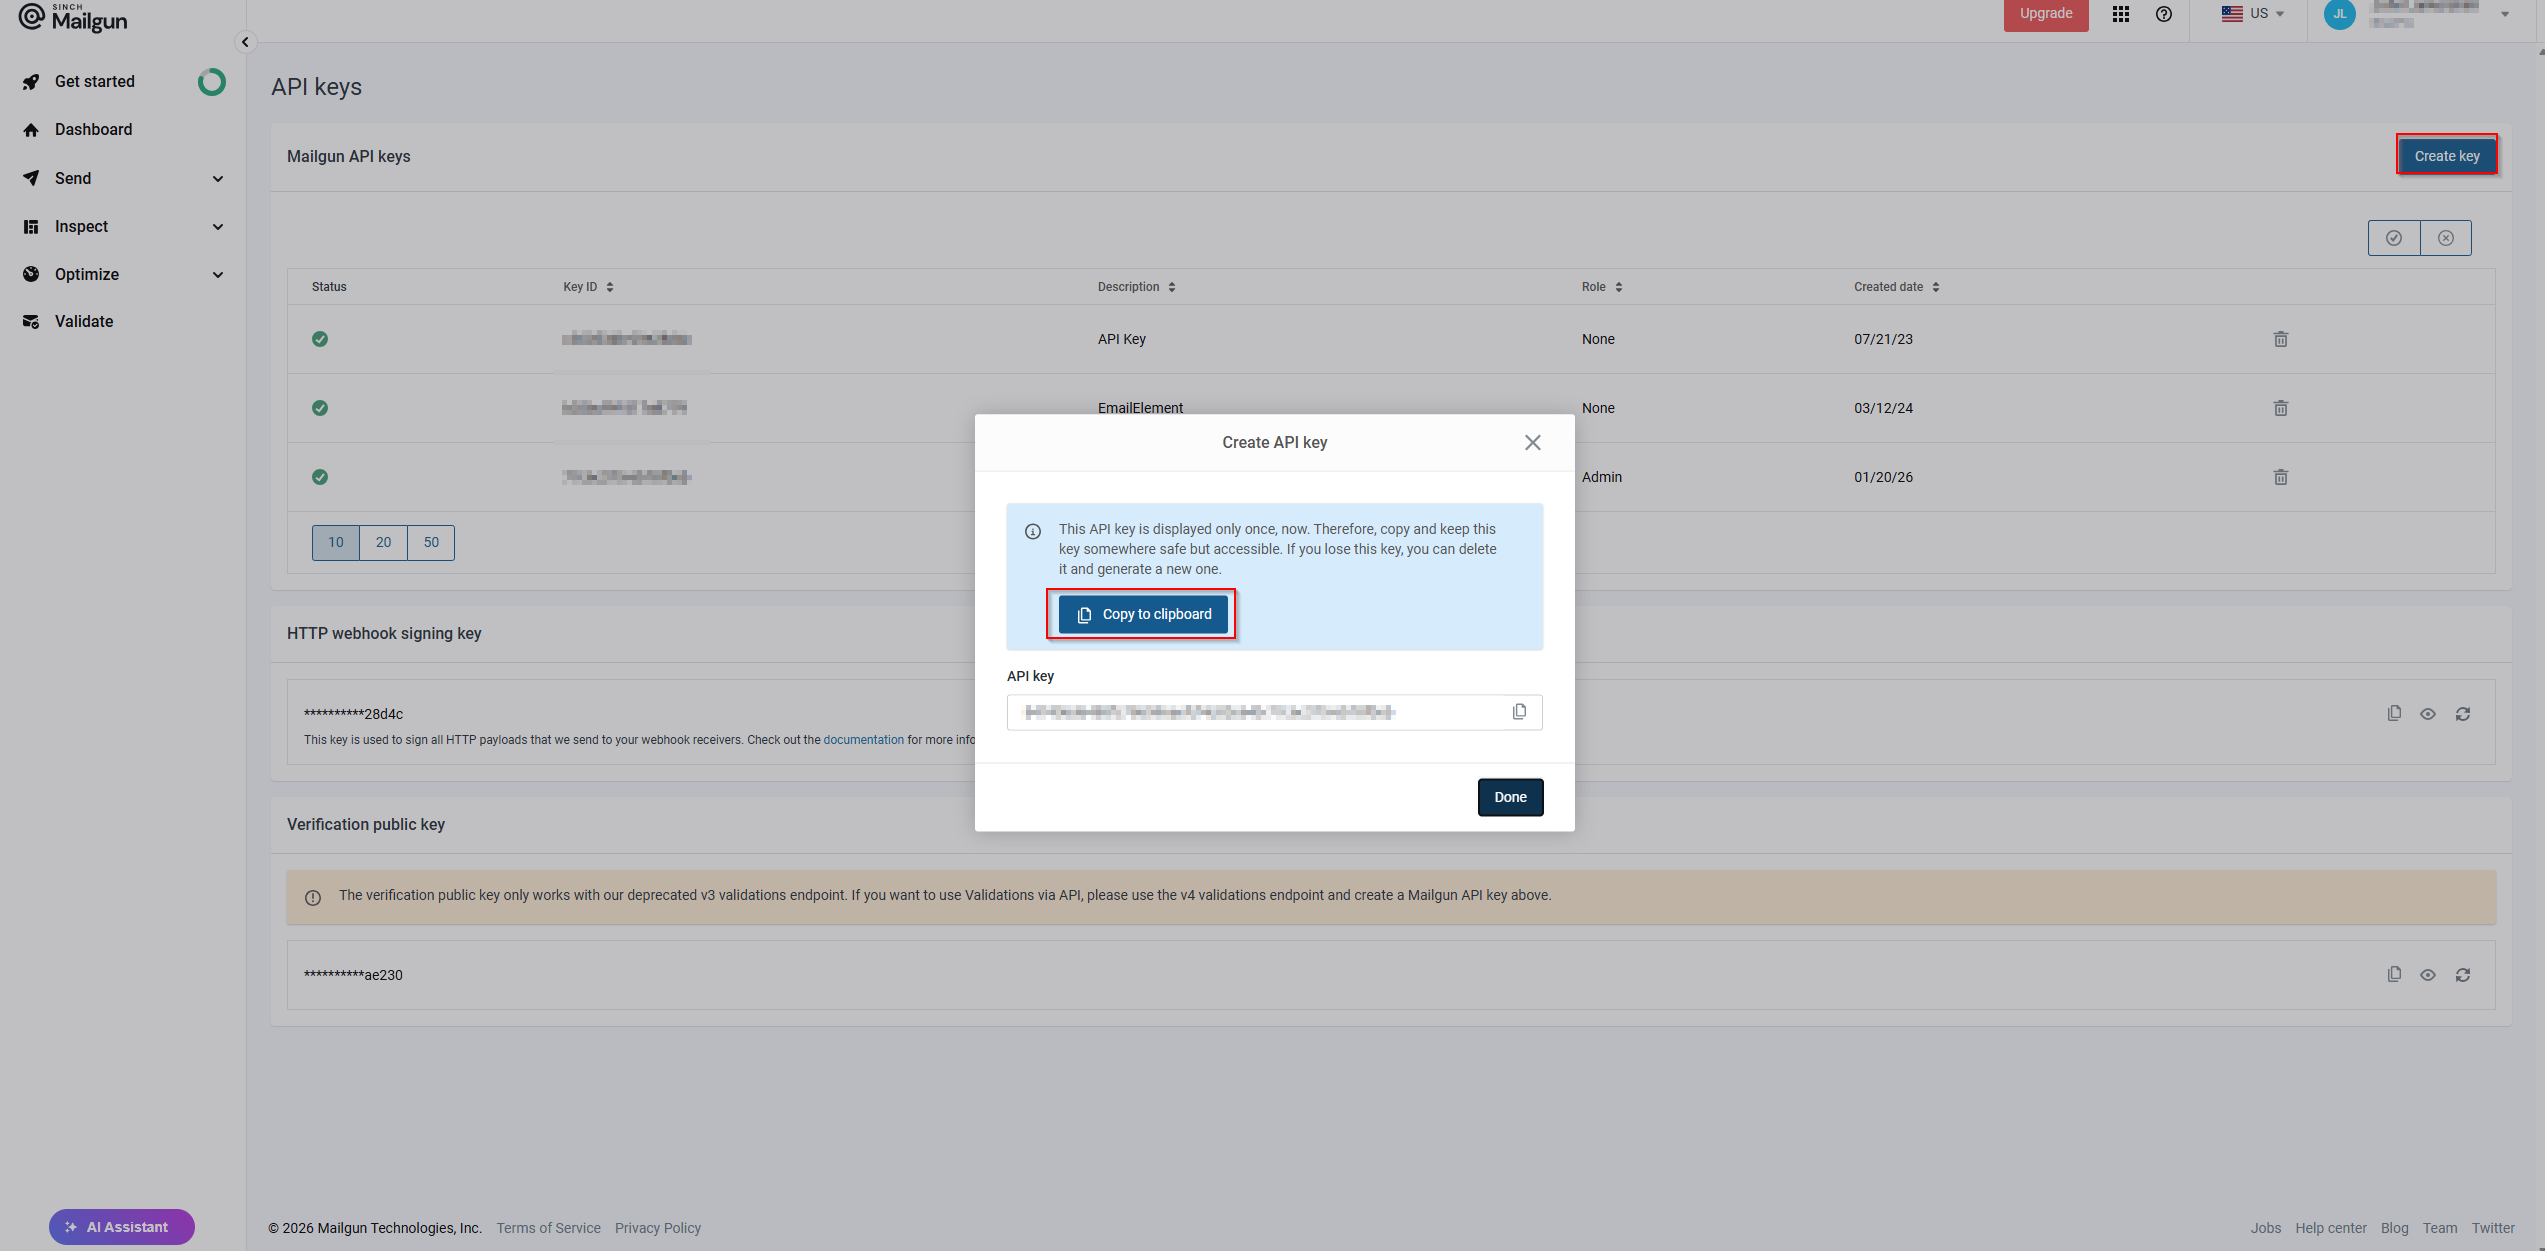Click the warning icon in deprecation notice

click(313, 897)
